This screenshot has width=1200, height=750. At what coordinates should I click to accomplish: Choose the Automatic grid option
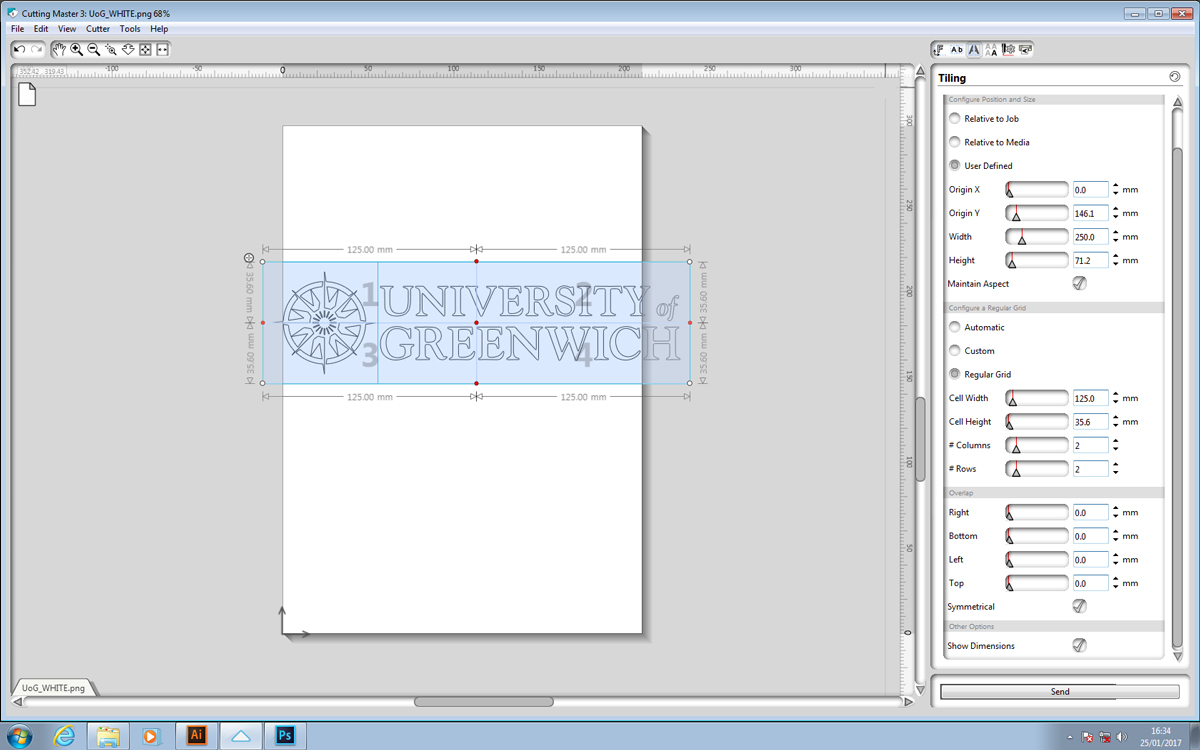pyautogui.click(x=954, y=328)
